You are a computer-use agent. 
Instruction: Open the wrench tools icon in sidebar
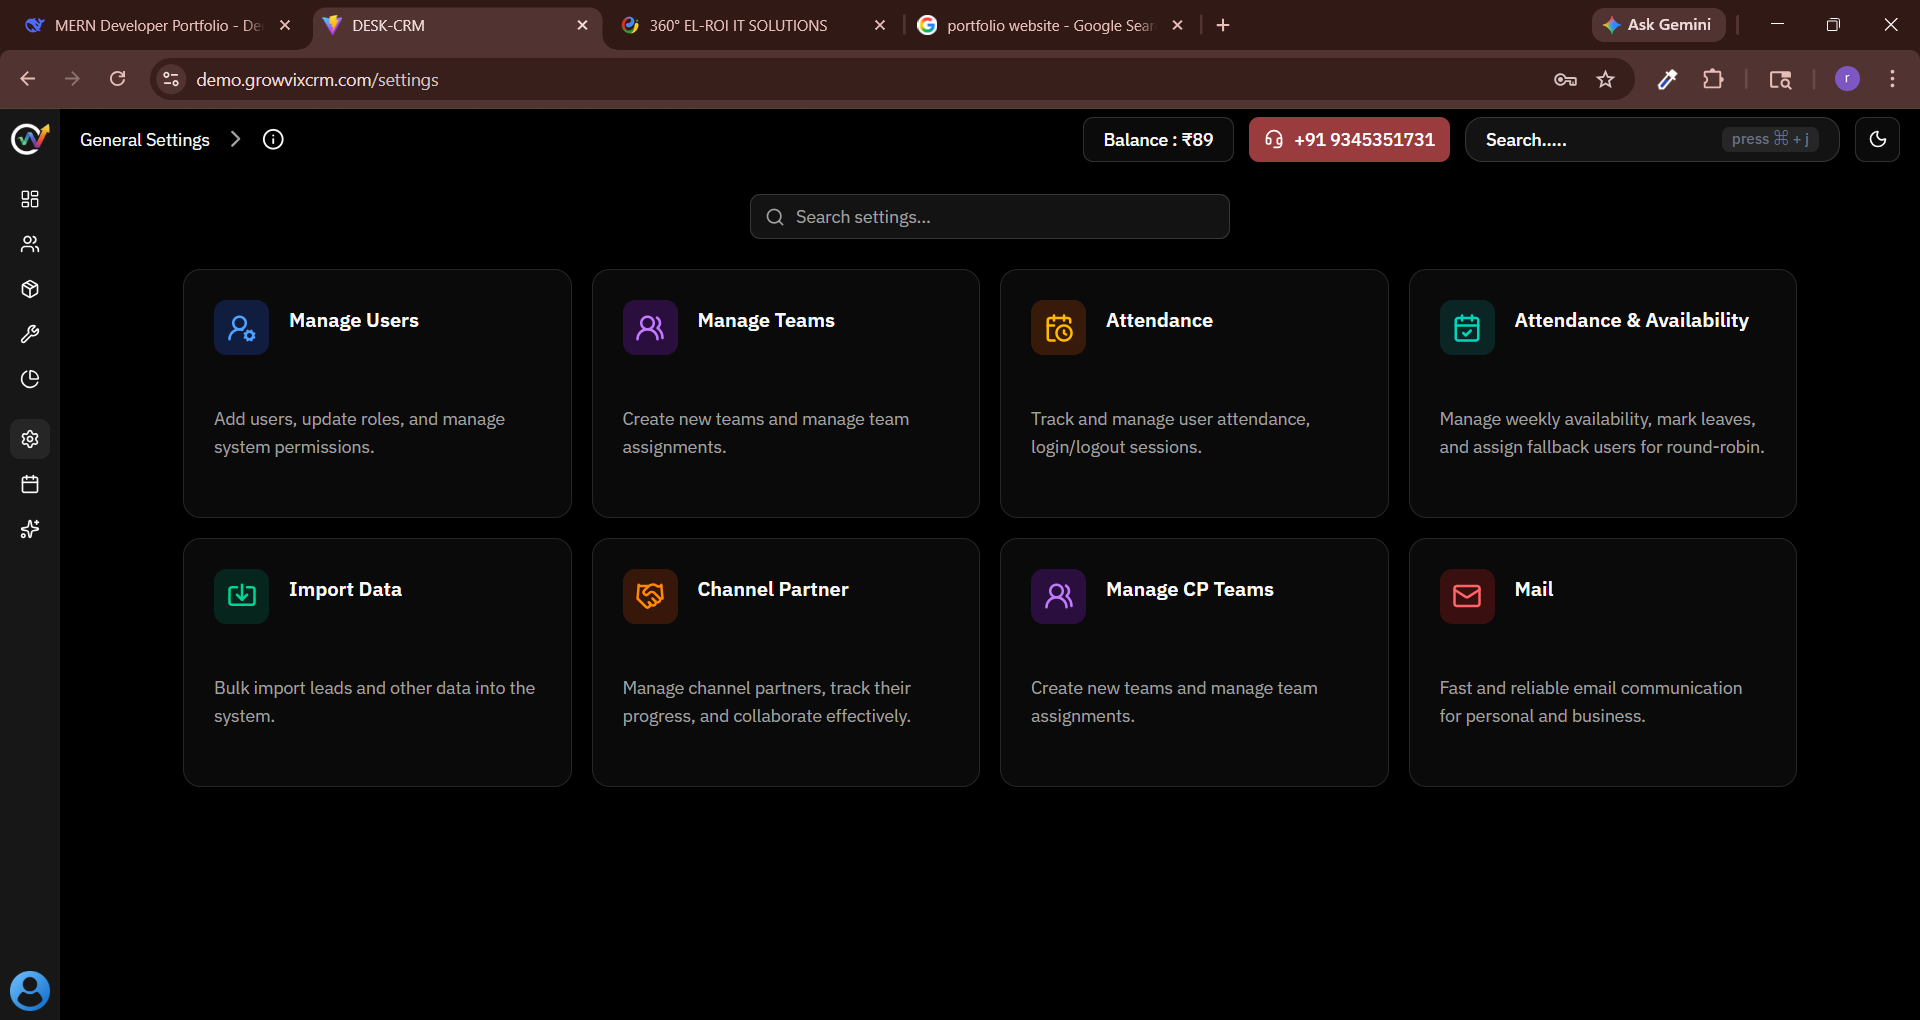[x=30, y=334]
